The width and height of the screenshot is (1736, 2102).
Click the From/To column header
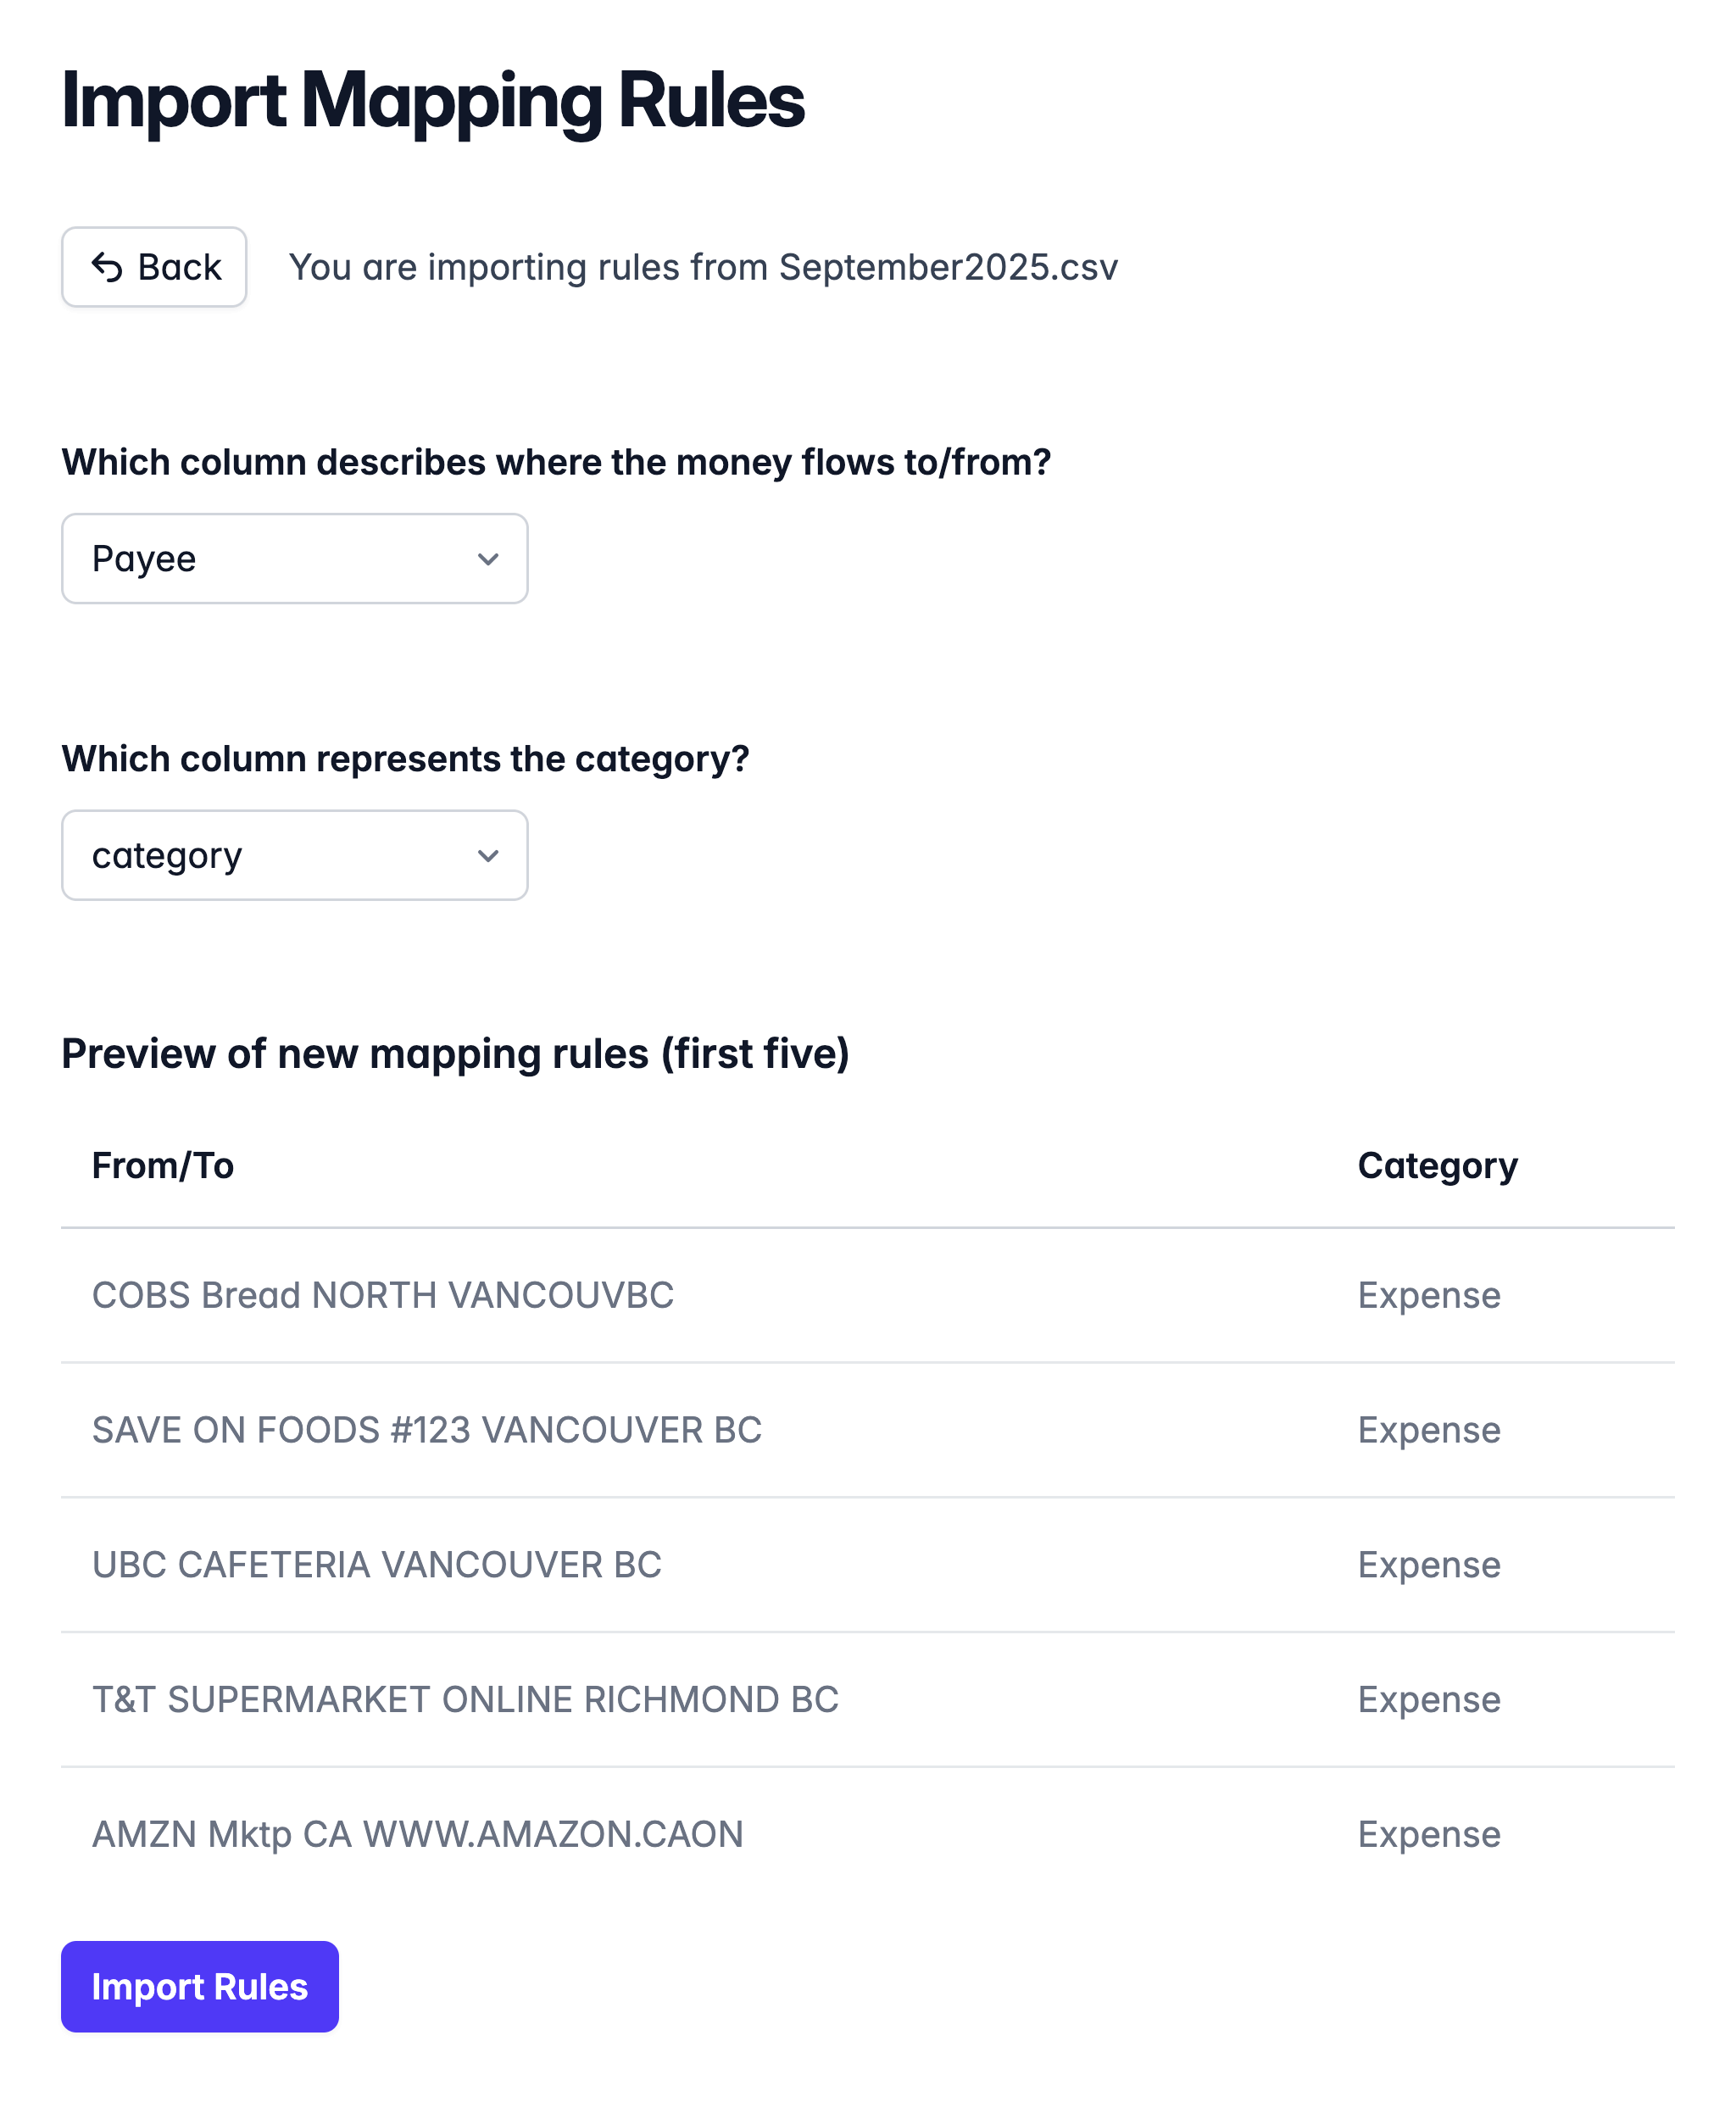coord(163,1165)
